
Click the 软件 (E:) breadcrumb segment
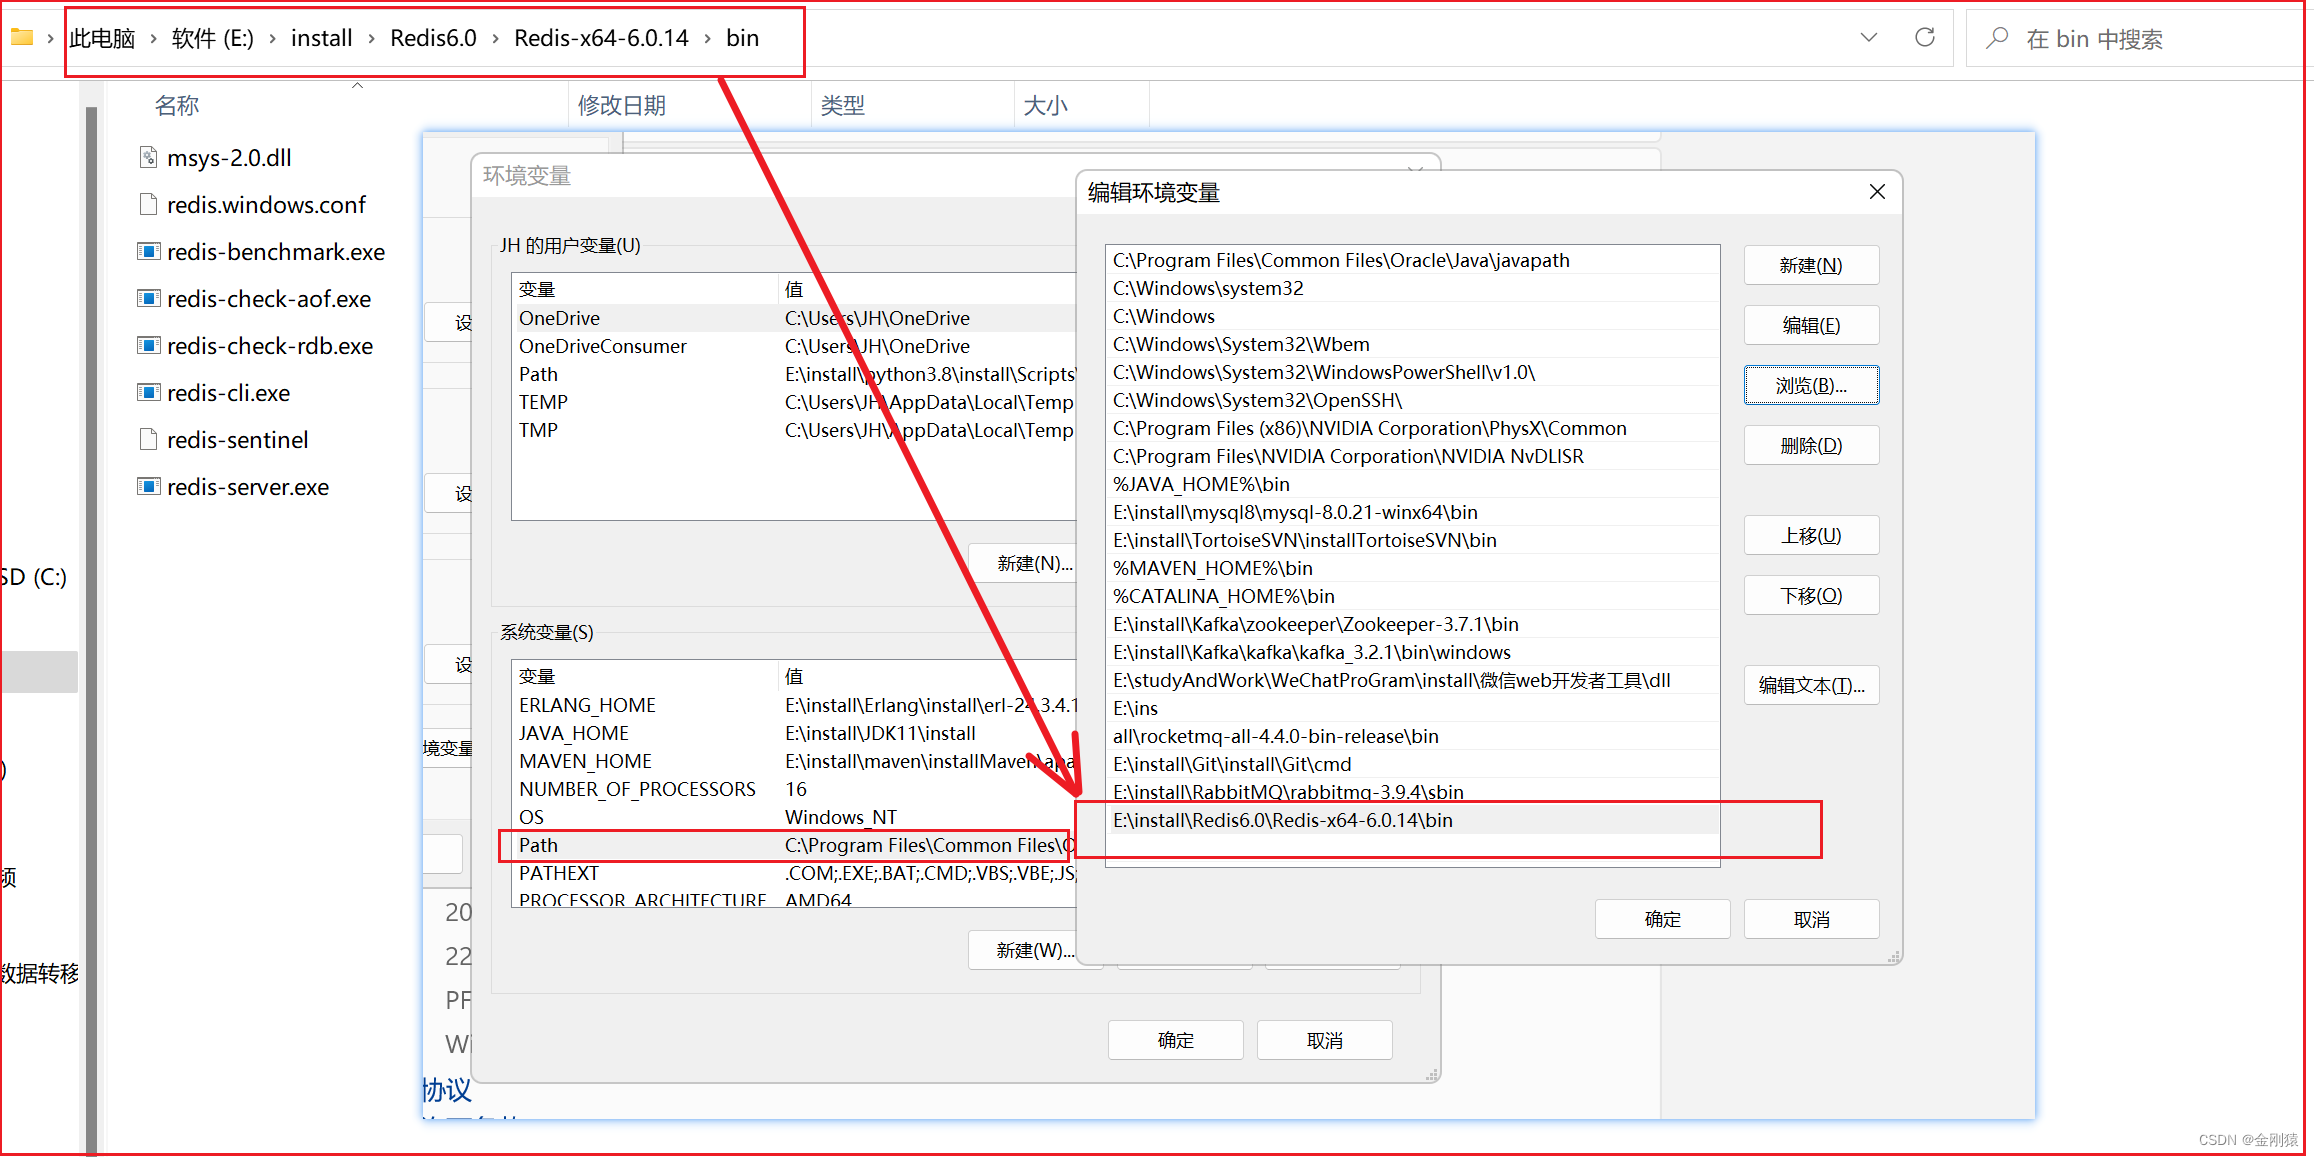pyautogui.click(x=213, y=38)
